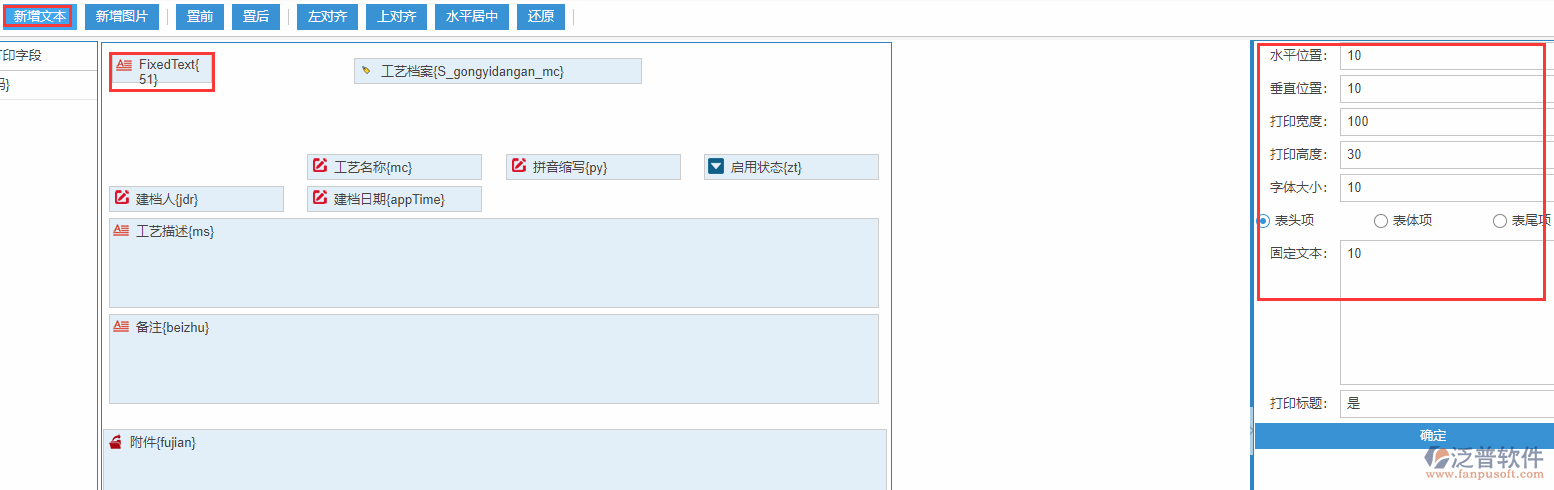Open the 打印标题 dropdown showing 是
Screen dimensions: 1554x490
(x=1447, y=404)
